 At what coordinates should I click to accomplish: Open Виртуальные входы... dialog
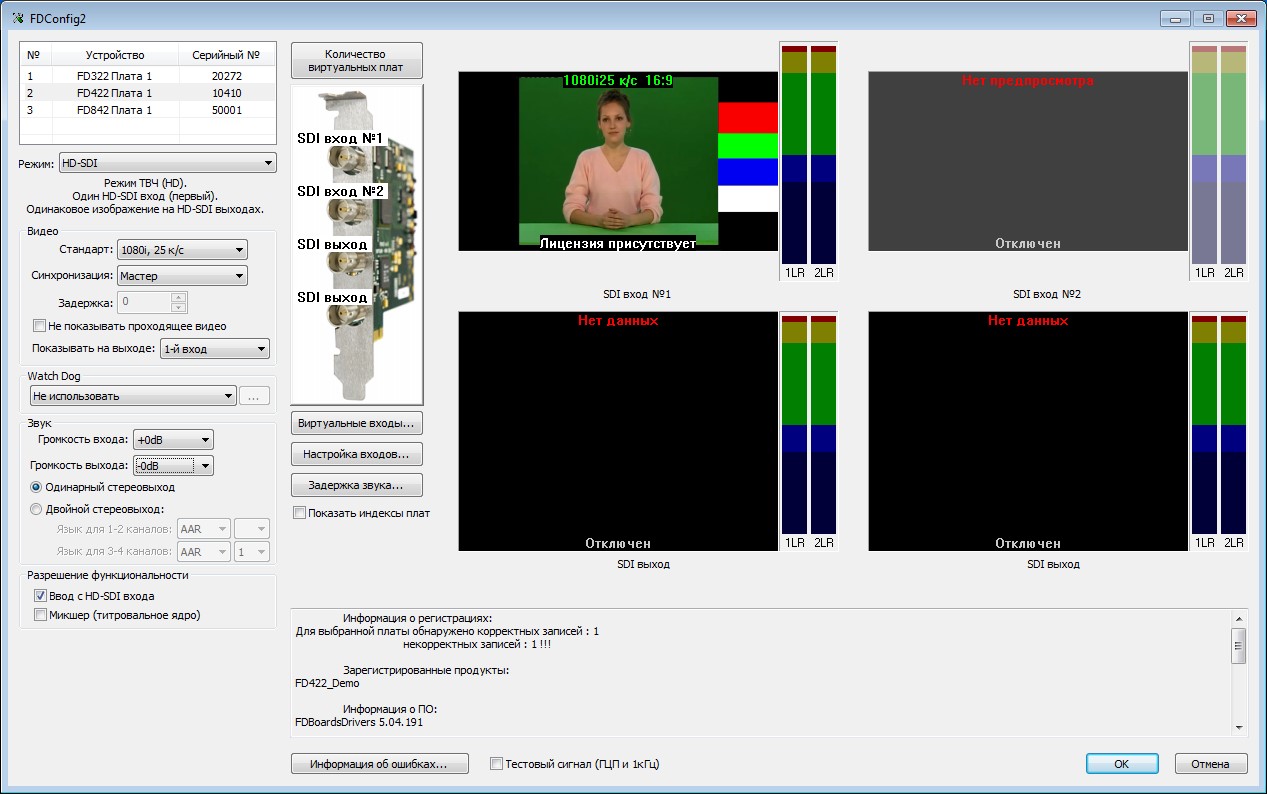357,423
